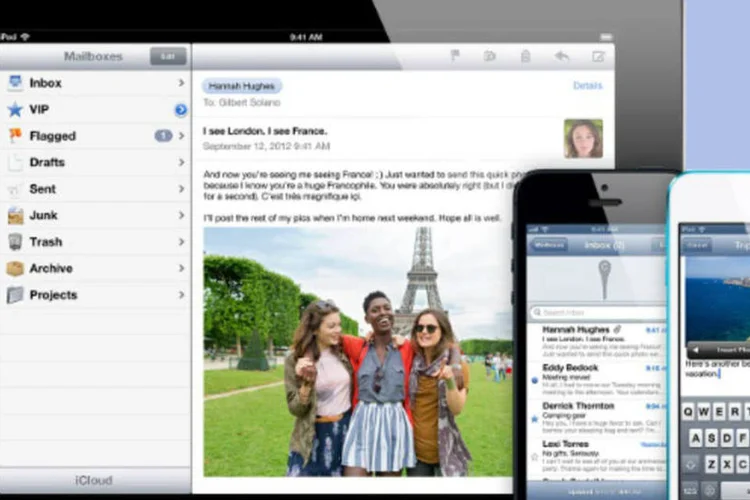This screenshot has width=750, height=500.
Task: Expand the Sent row chevron
Action: (x=181, y=189)
